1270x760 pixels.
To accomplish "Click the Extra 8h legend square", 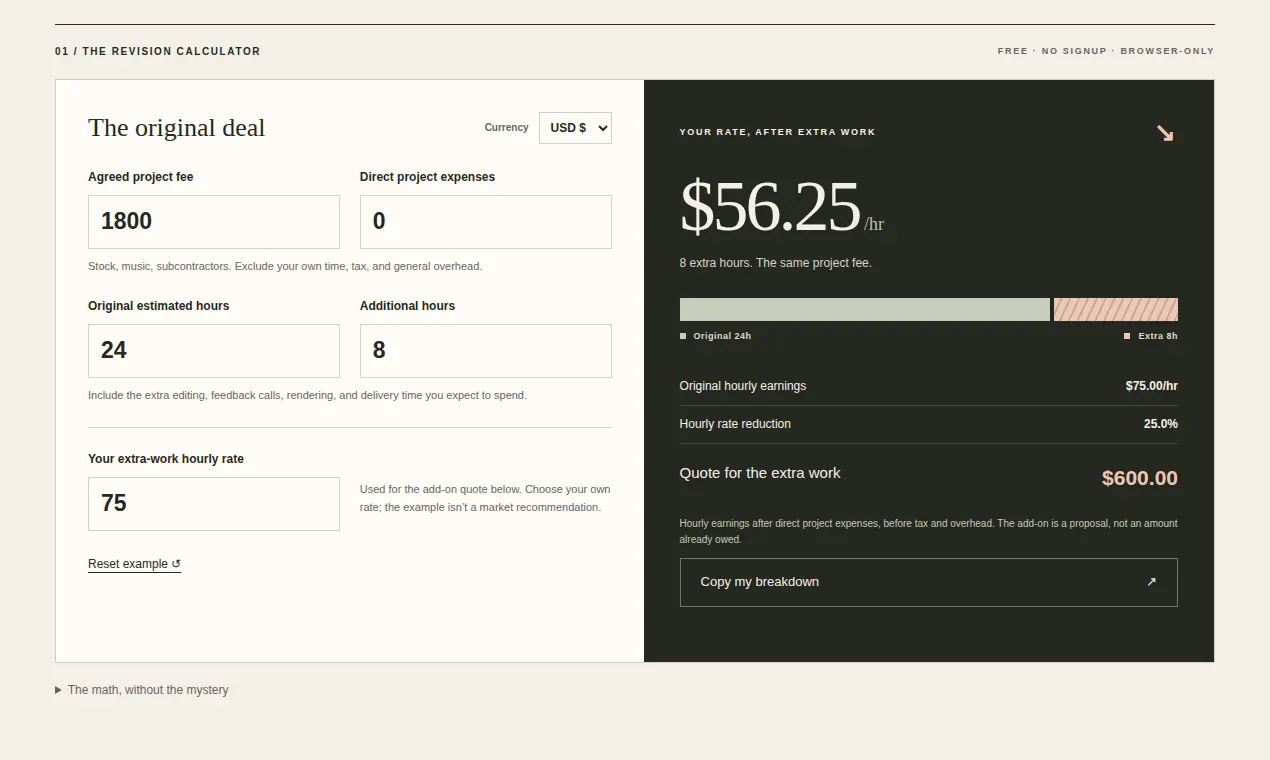I will (1127, 336).
